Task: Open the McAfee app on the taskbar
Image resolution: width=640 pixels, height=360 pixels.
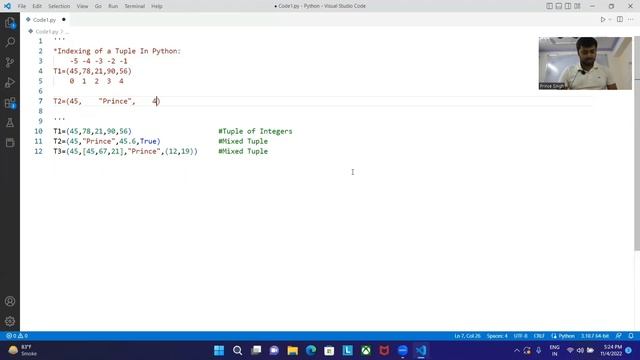Action: 384,351
